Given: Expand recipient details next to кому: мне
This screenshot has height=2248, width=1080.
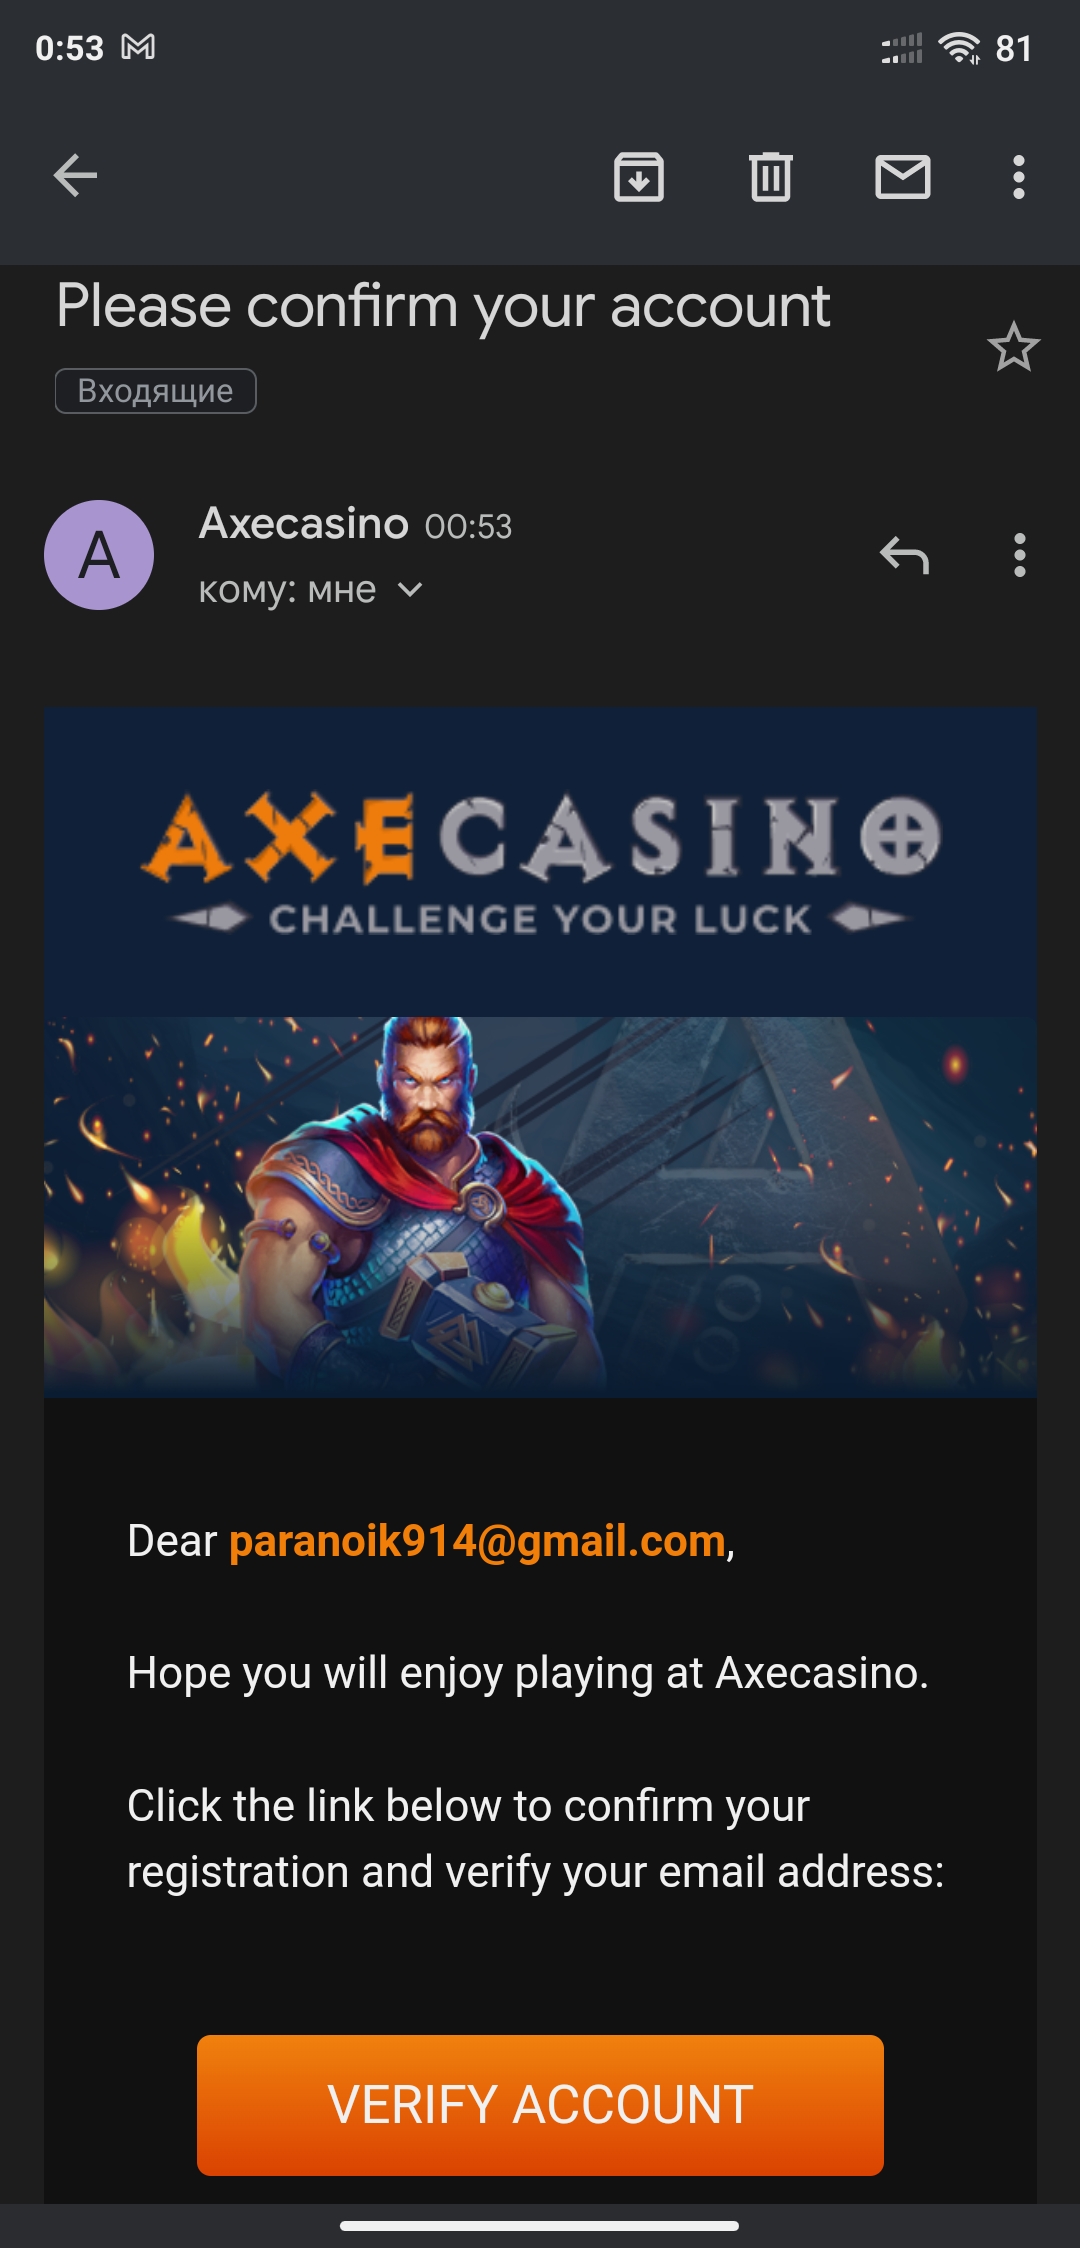Looking at the screenshot, I should coord(410,590).
